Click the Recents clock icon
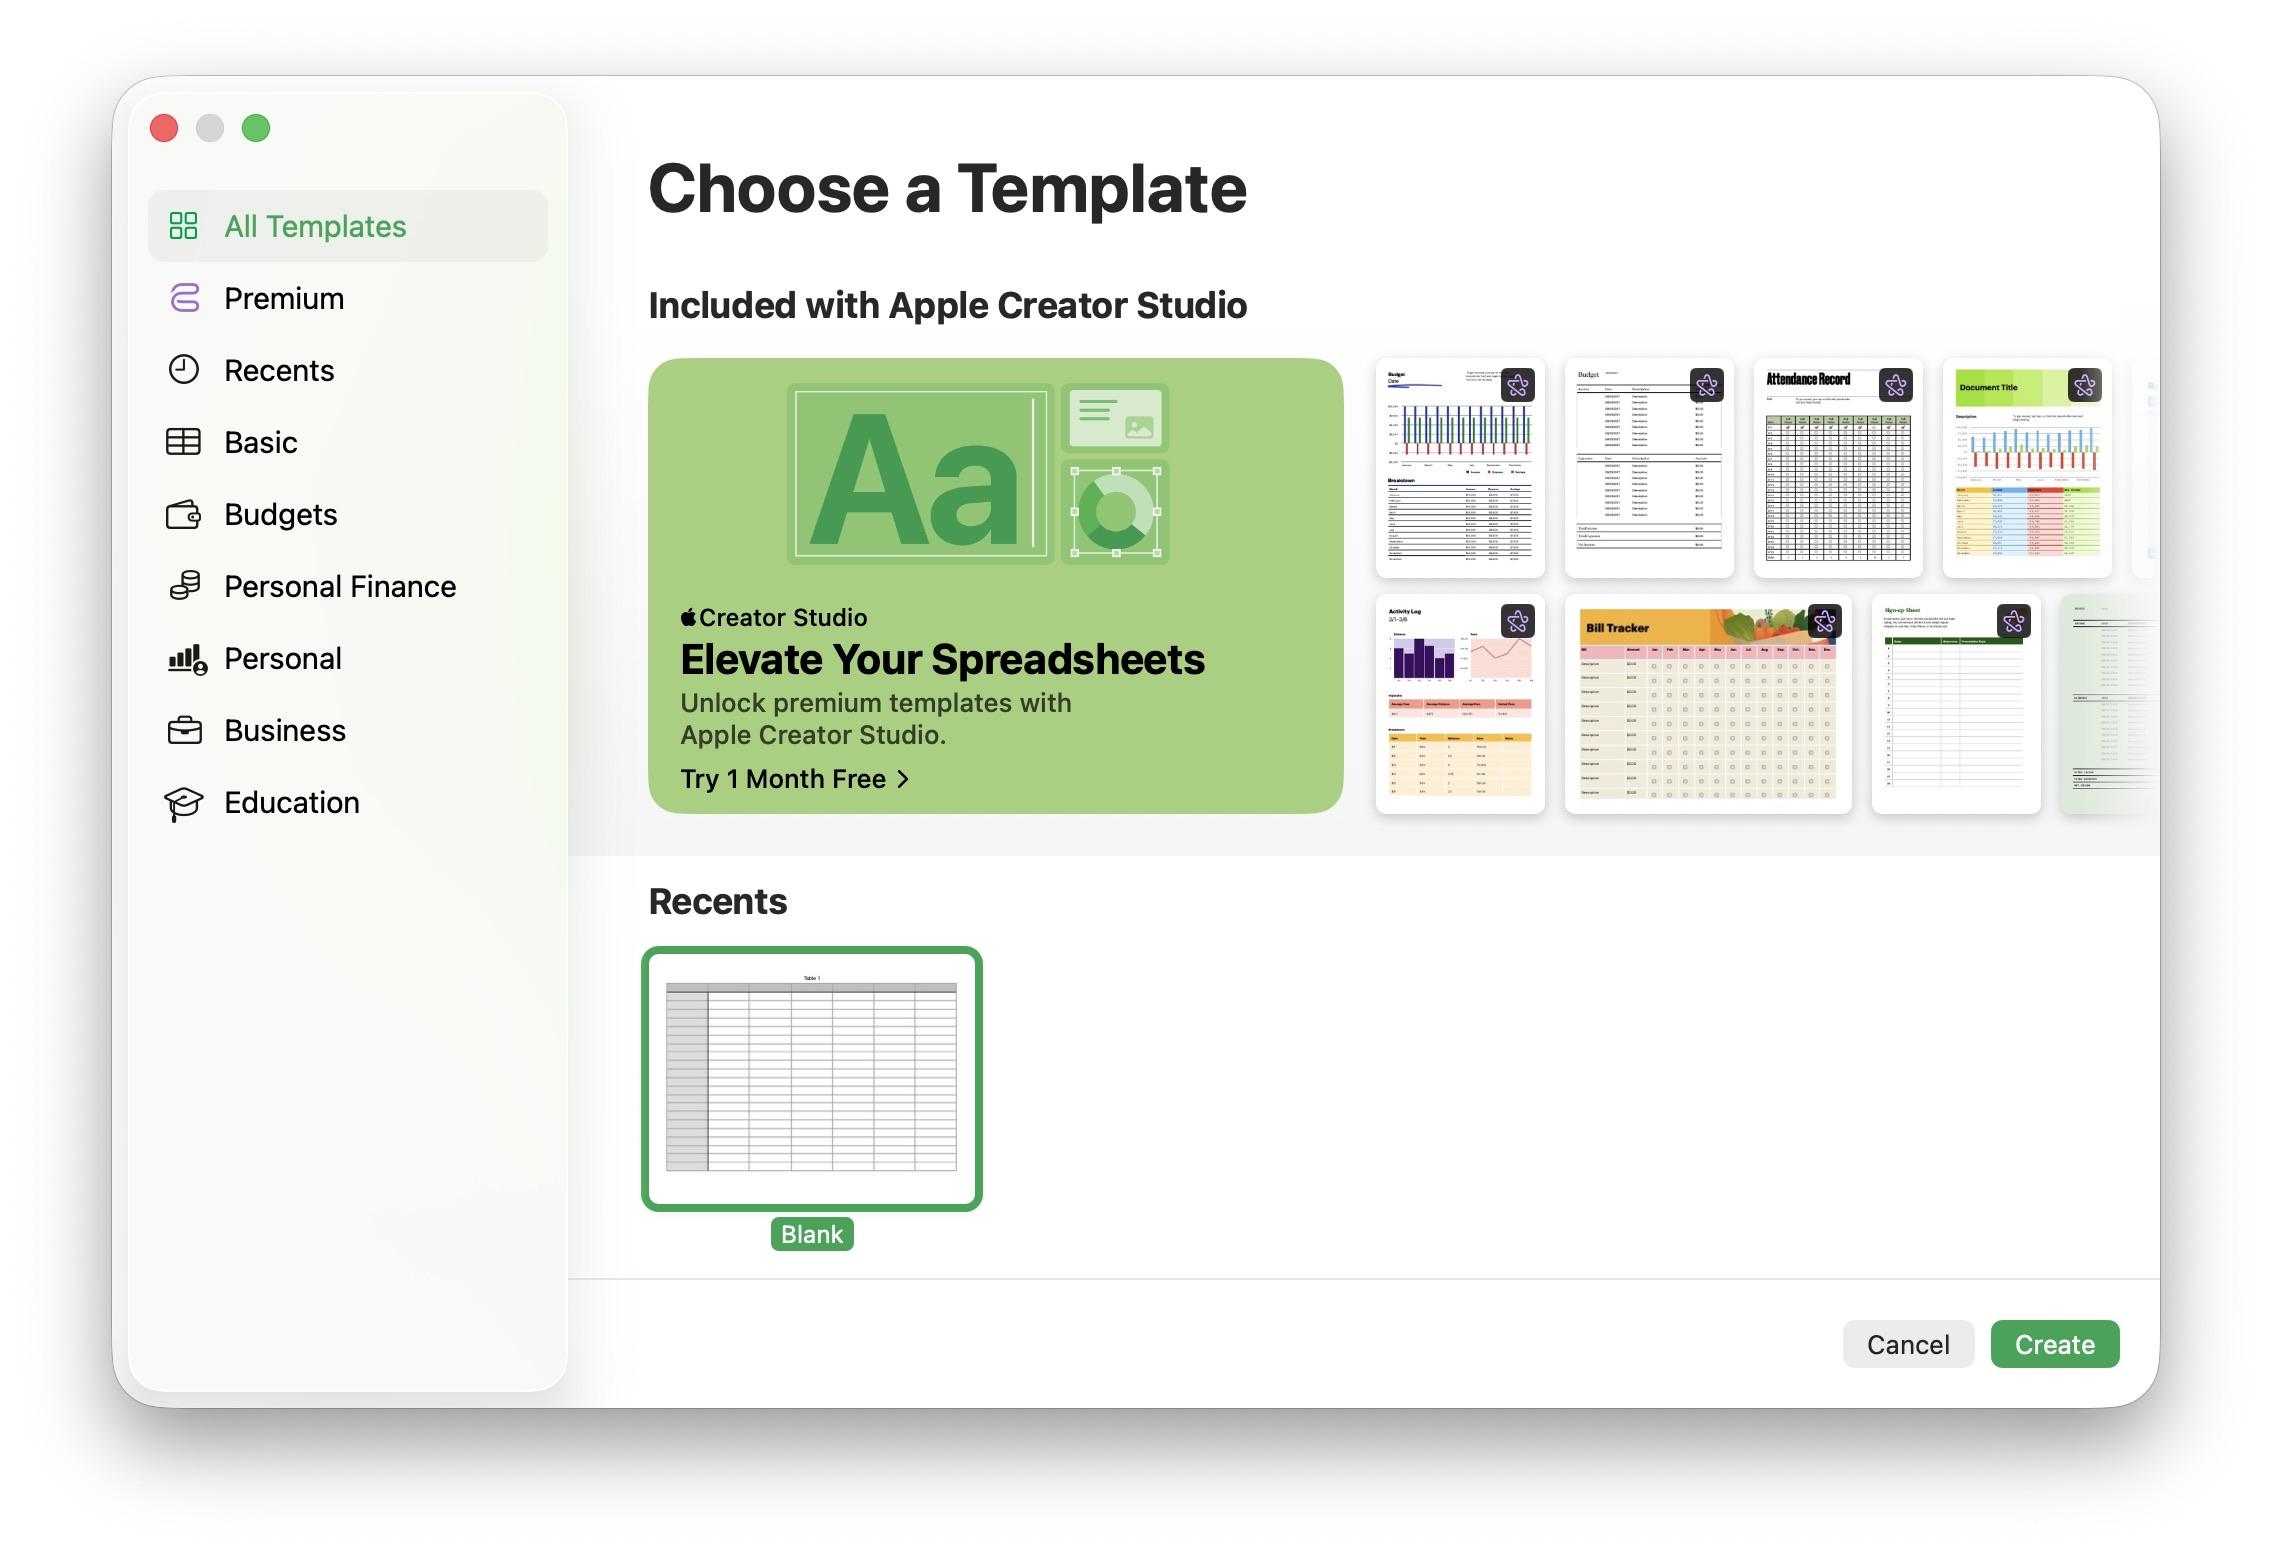This screenshot has height=1556, width=2272. click(183, 370)
